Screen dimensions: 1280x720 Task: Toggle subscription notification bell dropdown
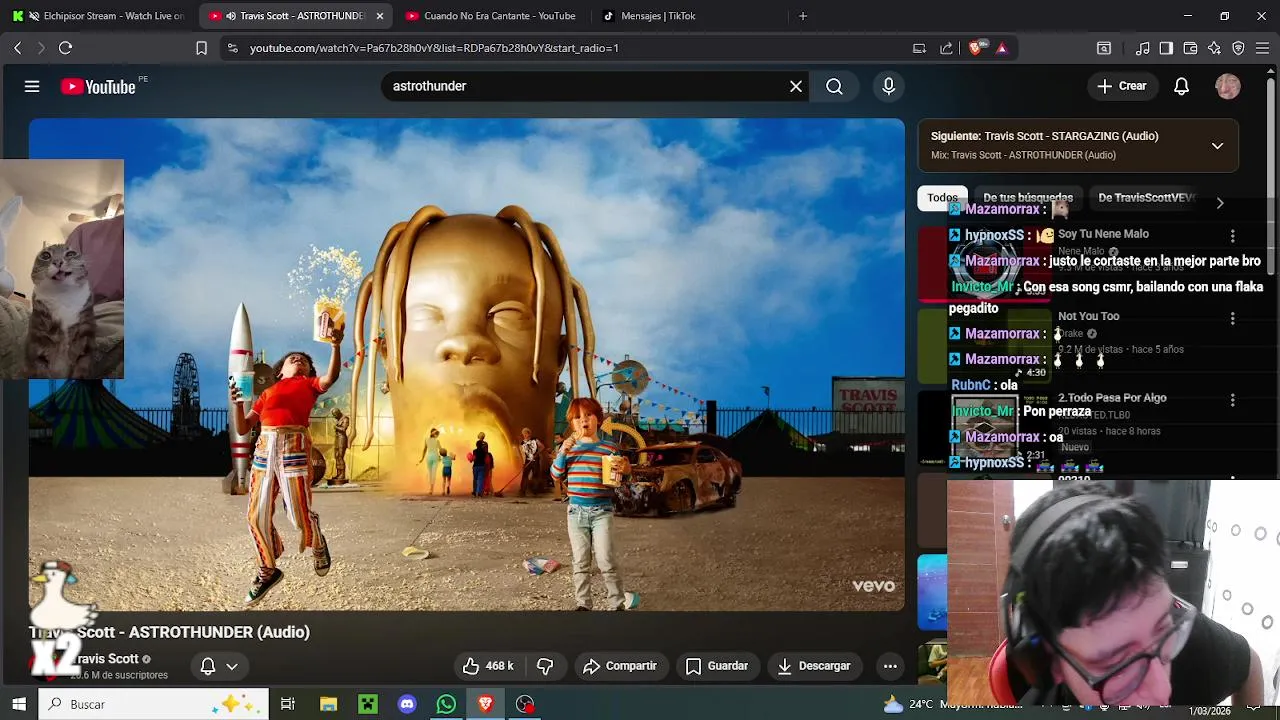[x=219, y=666]
